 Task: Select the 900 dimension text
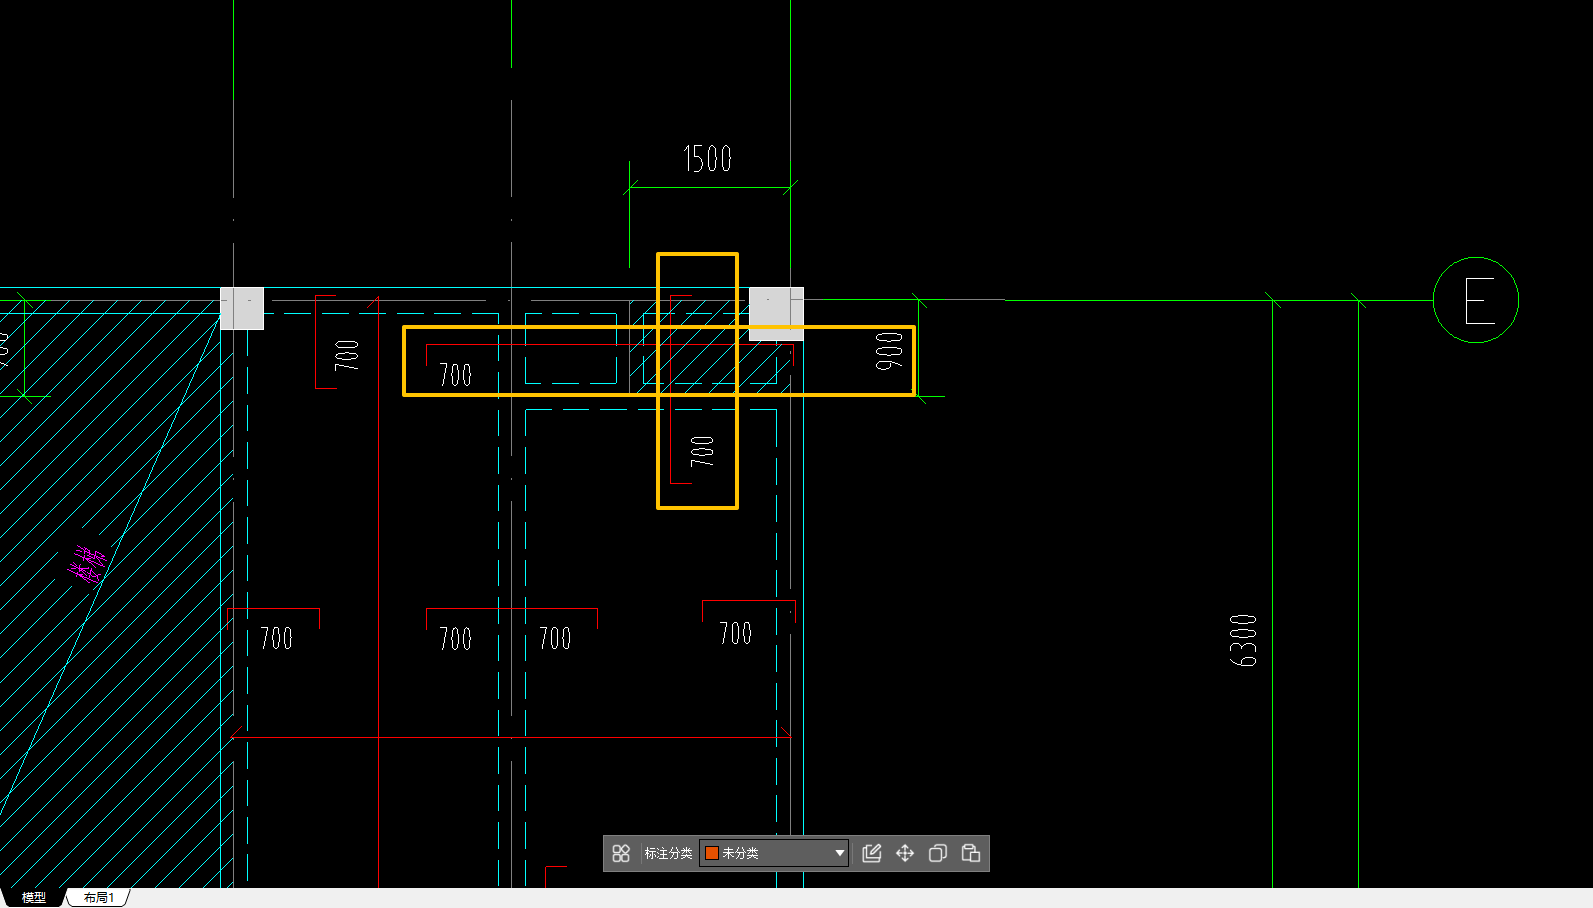(x=889, y=352)
